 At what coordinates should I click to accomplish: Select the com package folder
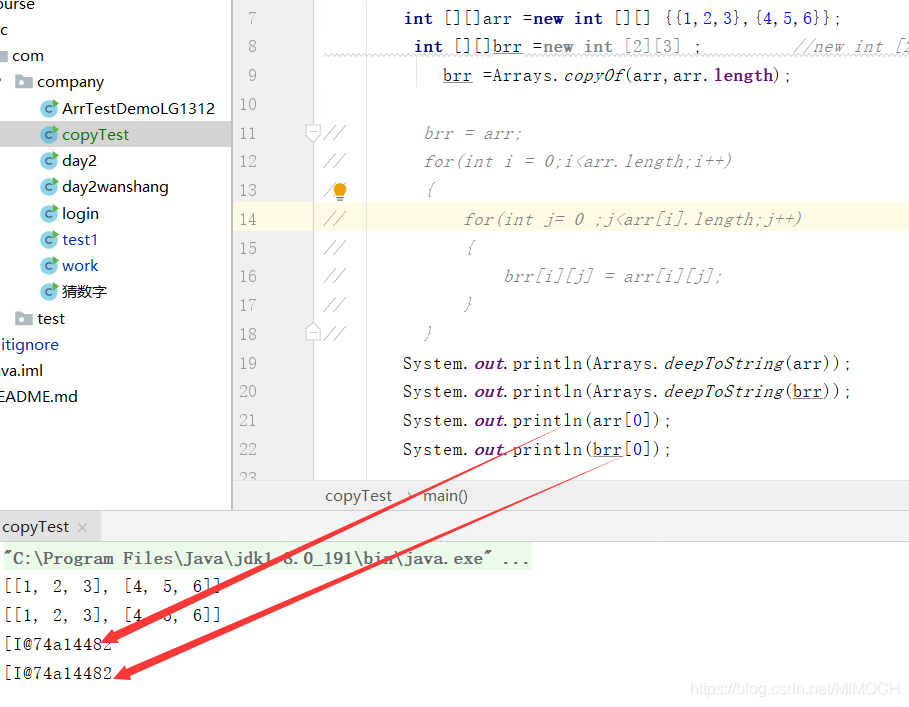28,56
